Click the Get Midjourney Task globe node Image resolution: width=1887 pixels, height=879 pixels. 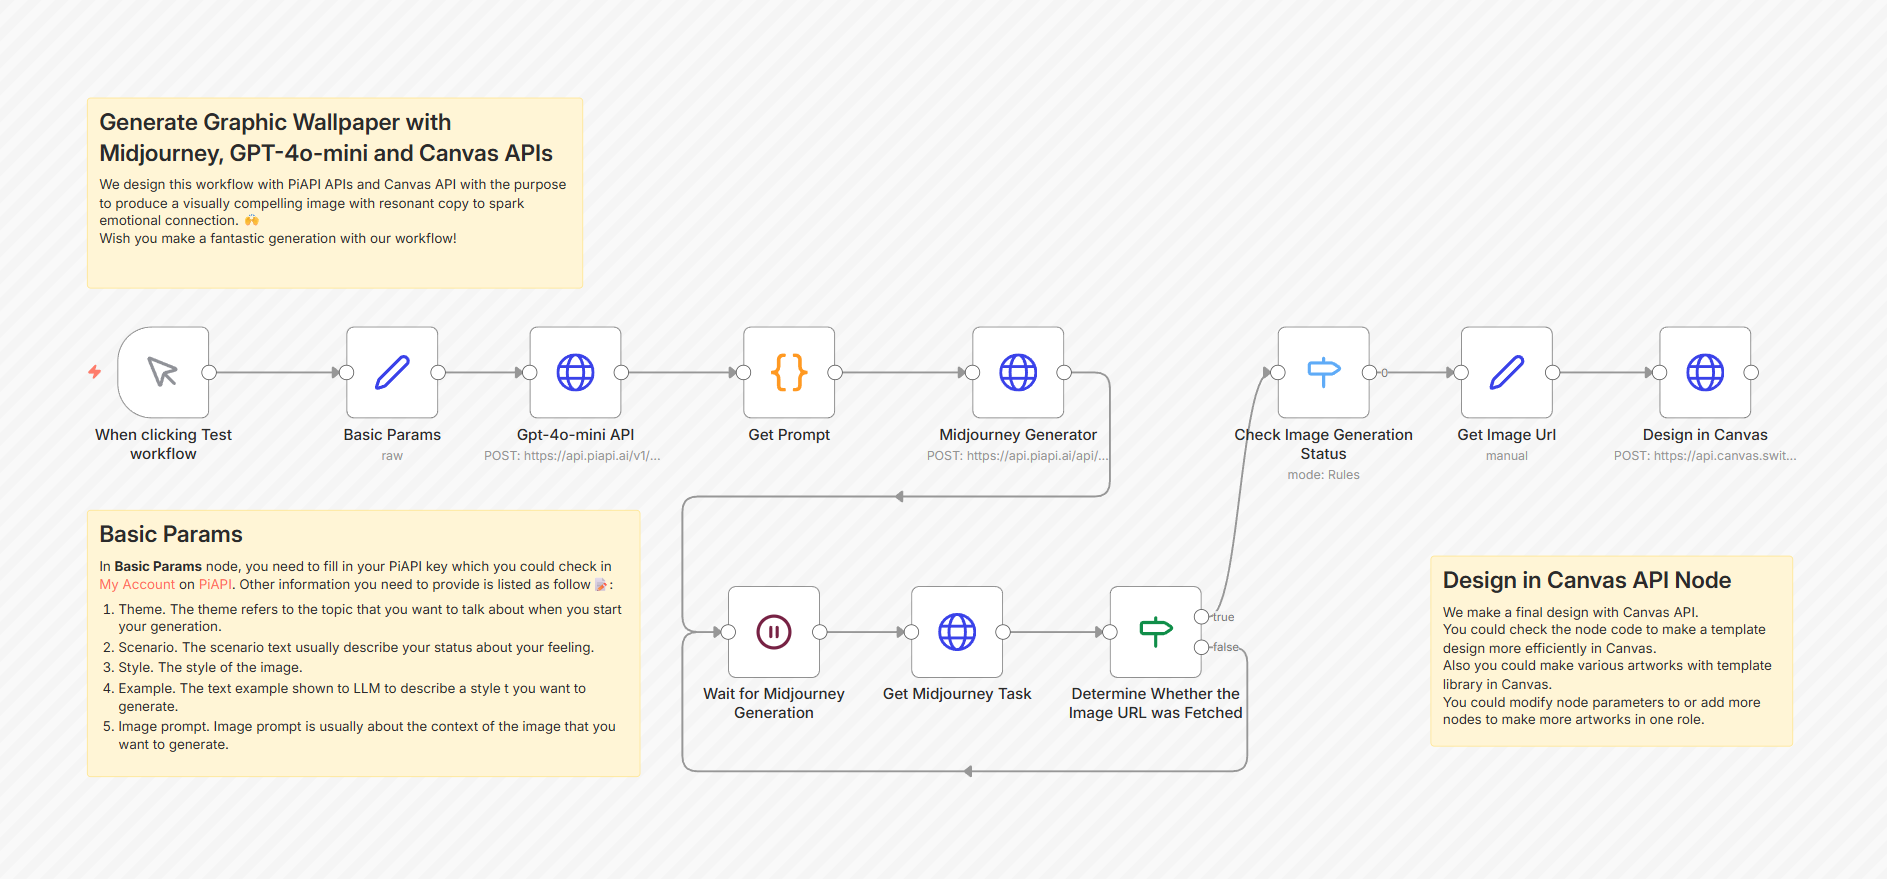(957, 632)
